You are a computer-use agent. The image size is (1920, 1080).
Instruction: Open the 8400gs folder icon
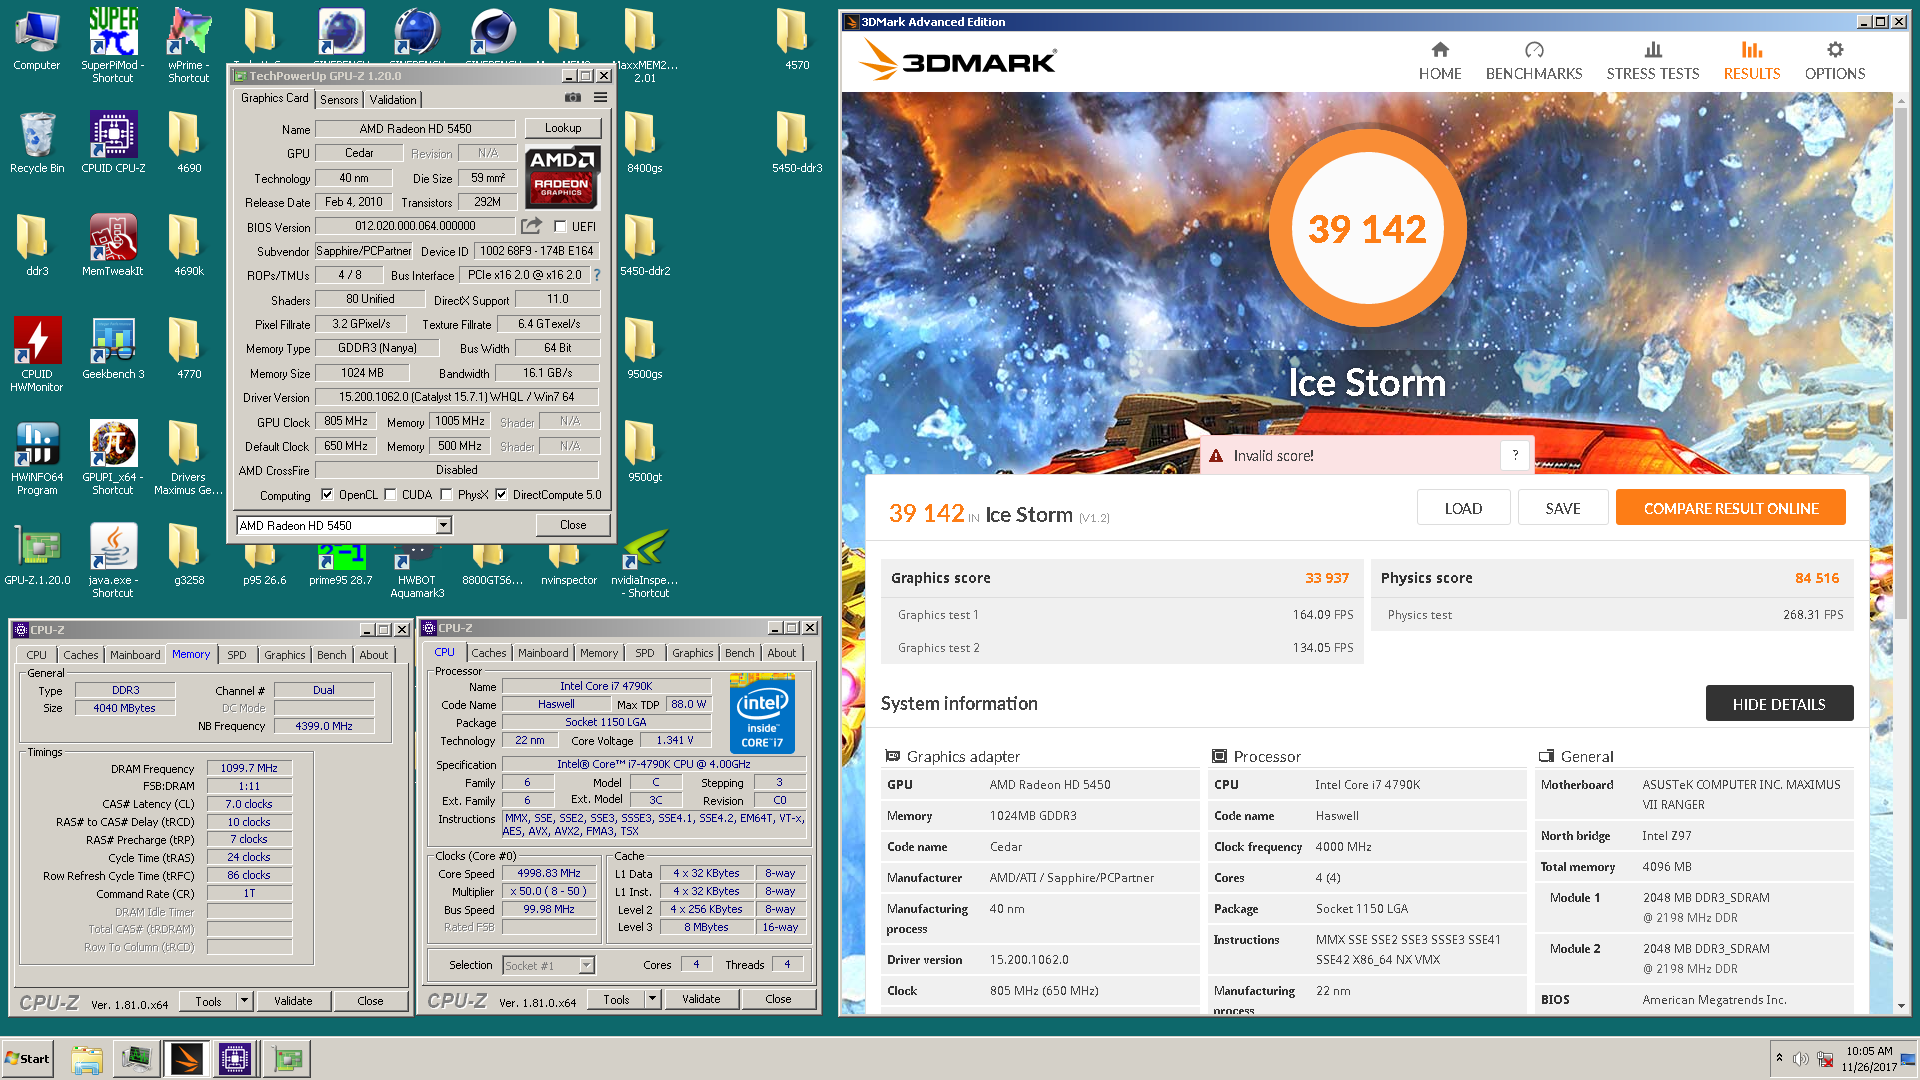click(645, 143)
